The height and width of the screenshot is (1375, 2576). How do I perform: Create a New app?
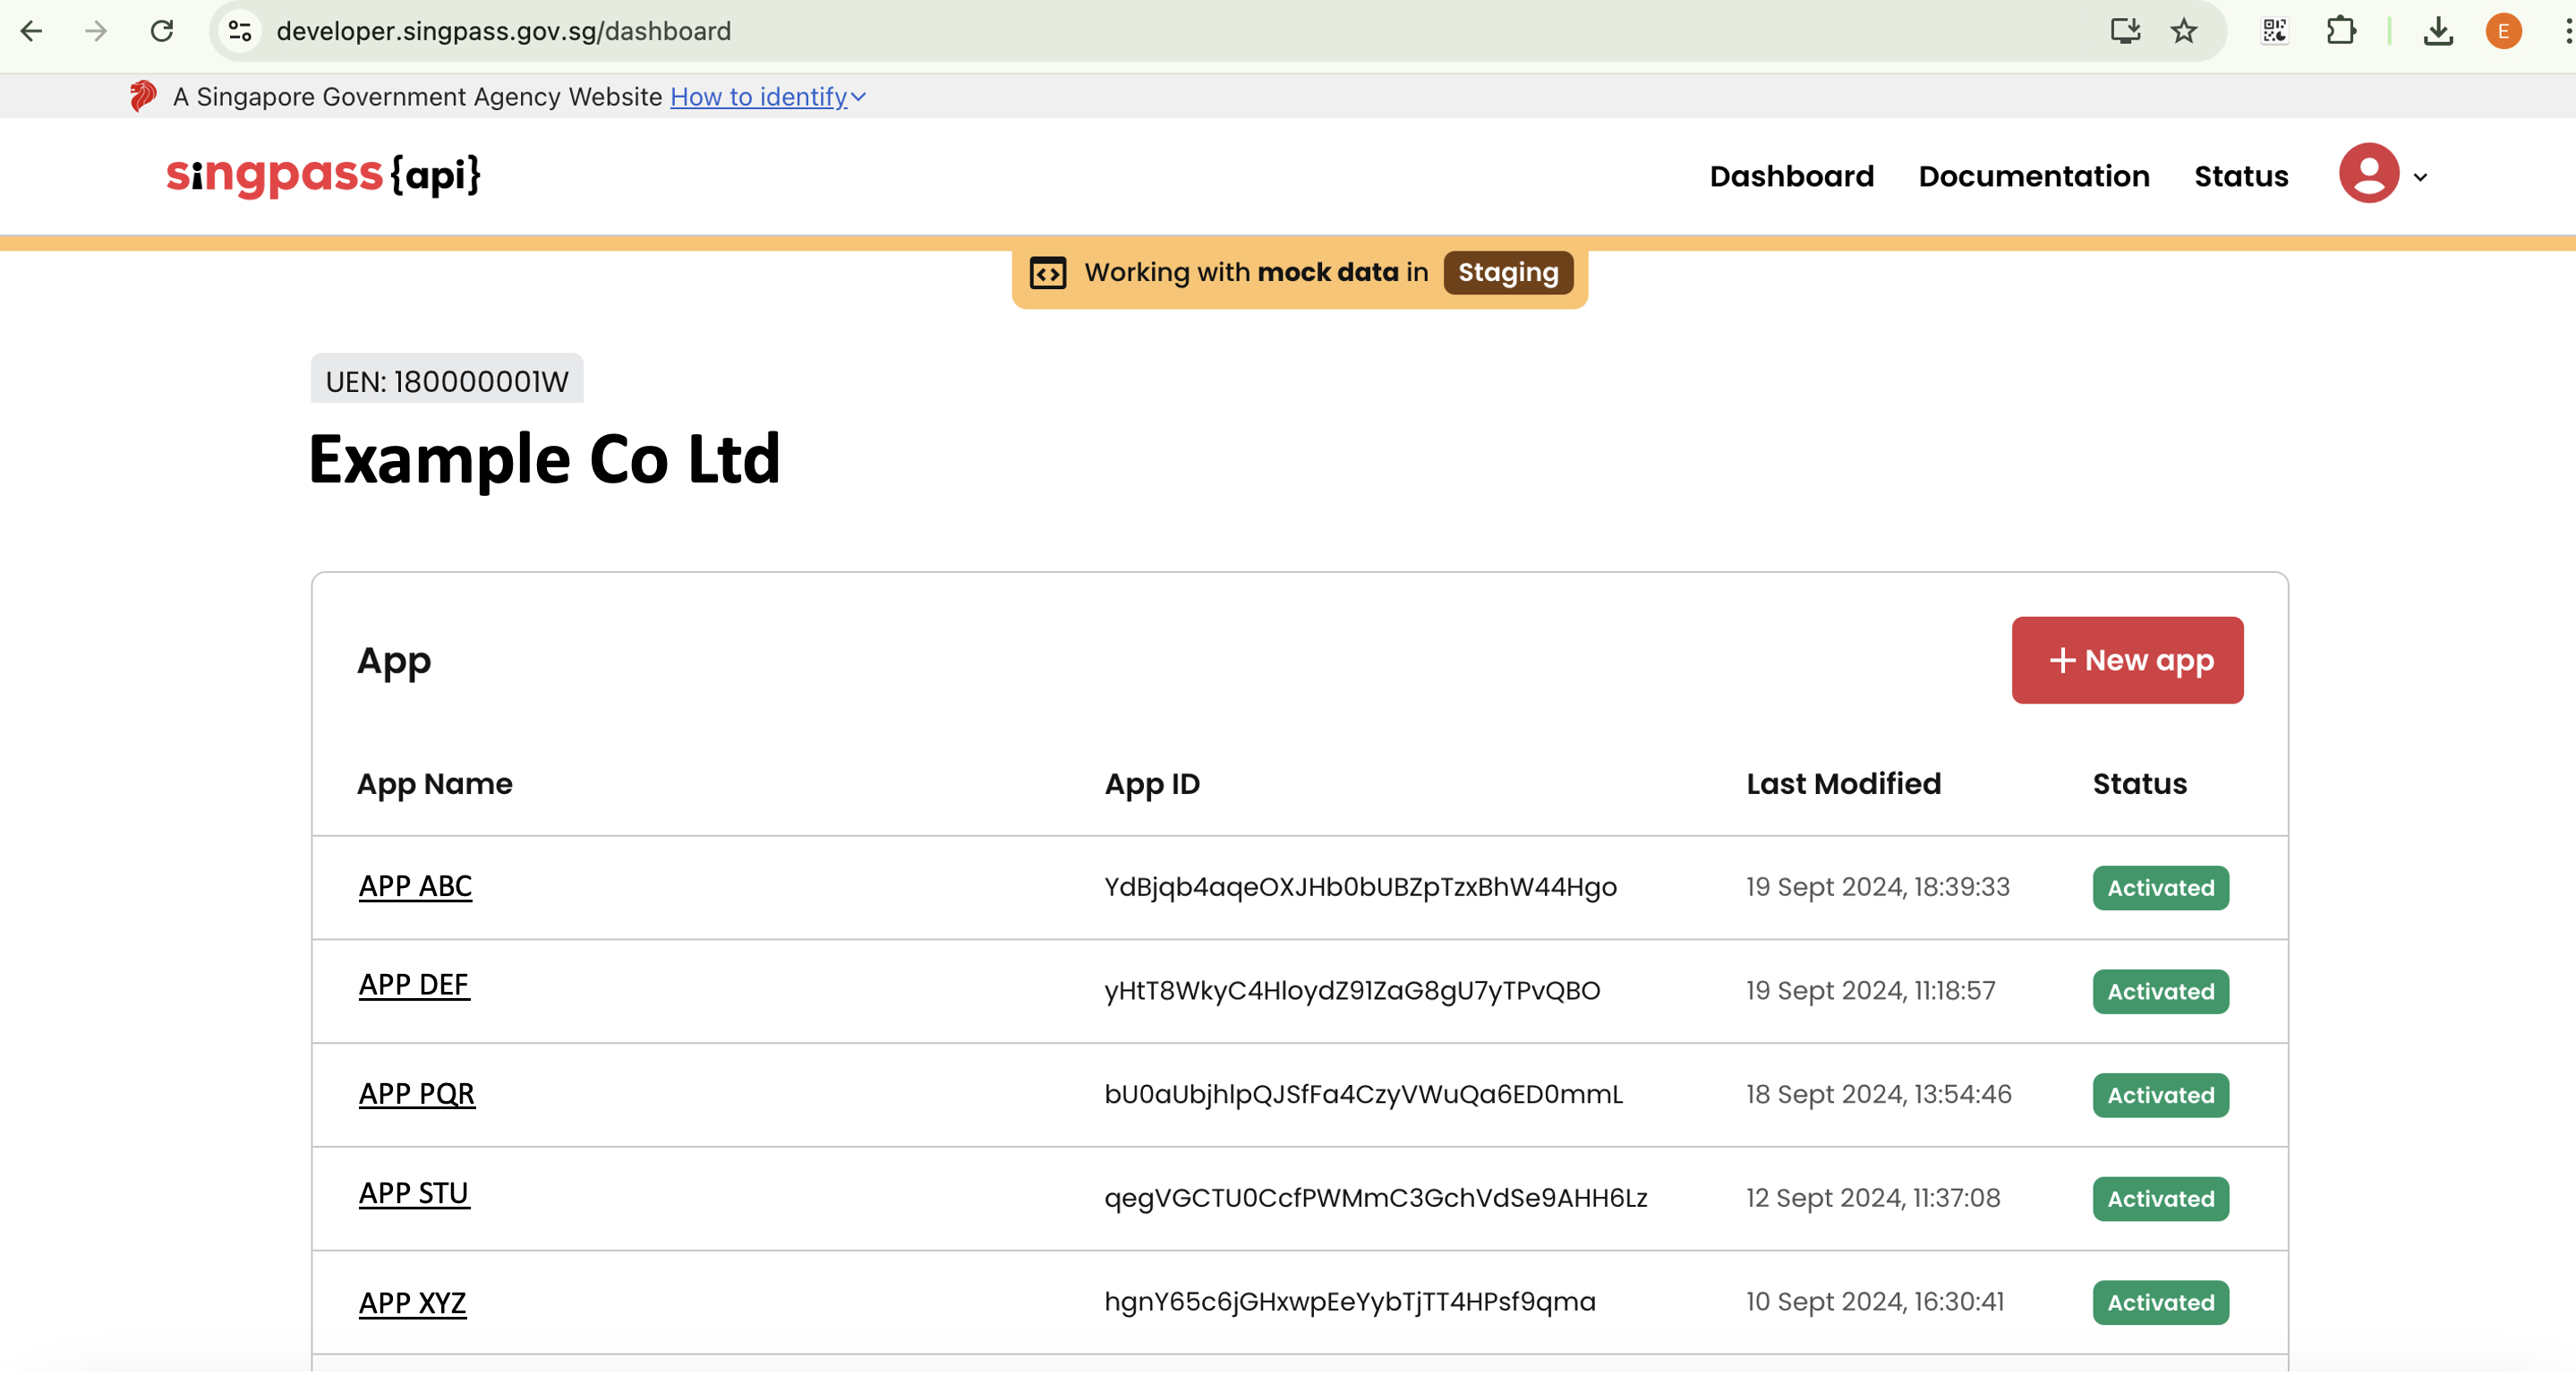pyautogui.click(x=2127, y=660)
